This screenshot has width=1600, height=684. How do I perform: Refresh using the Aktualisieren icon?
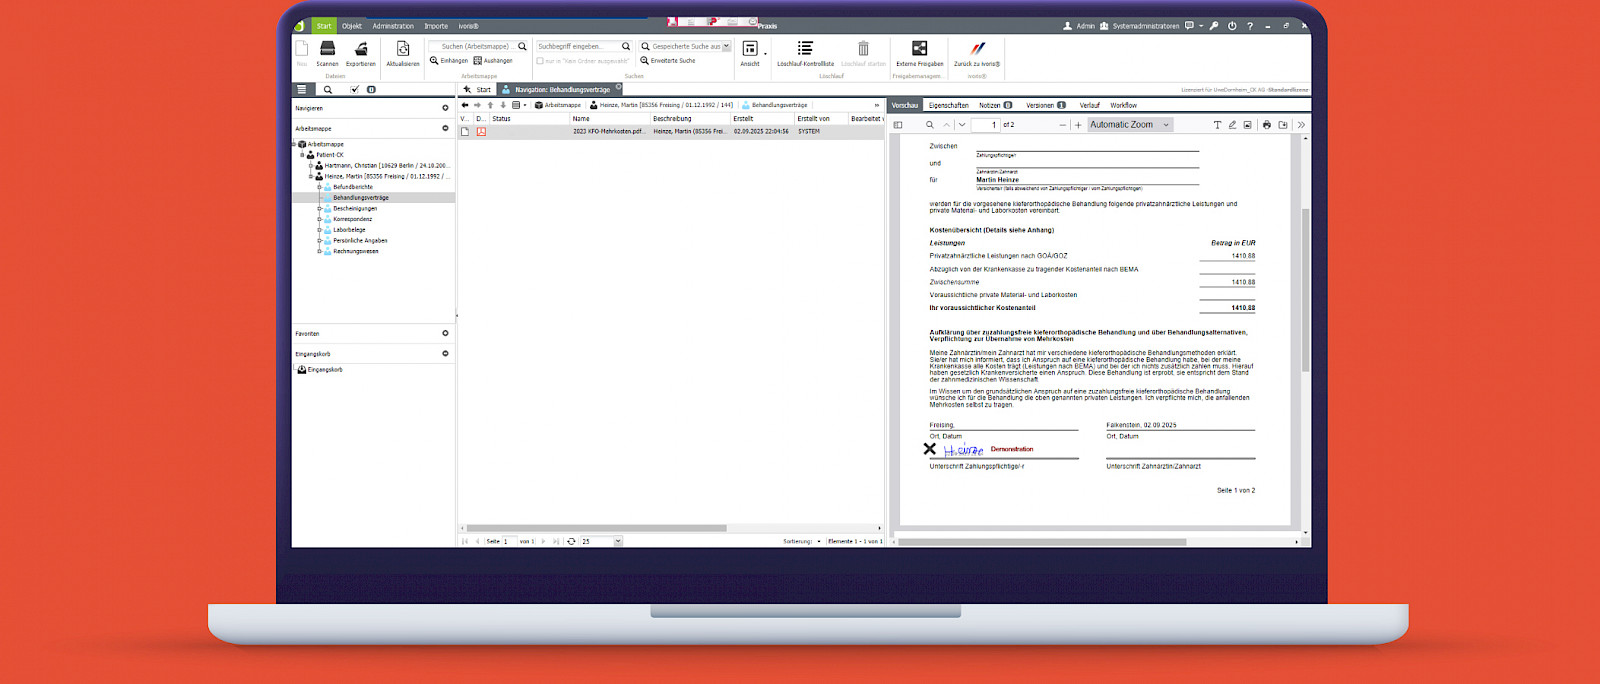click(x=403, y=49)
